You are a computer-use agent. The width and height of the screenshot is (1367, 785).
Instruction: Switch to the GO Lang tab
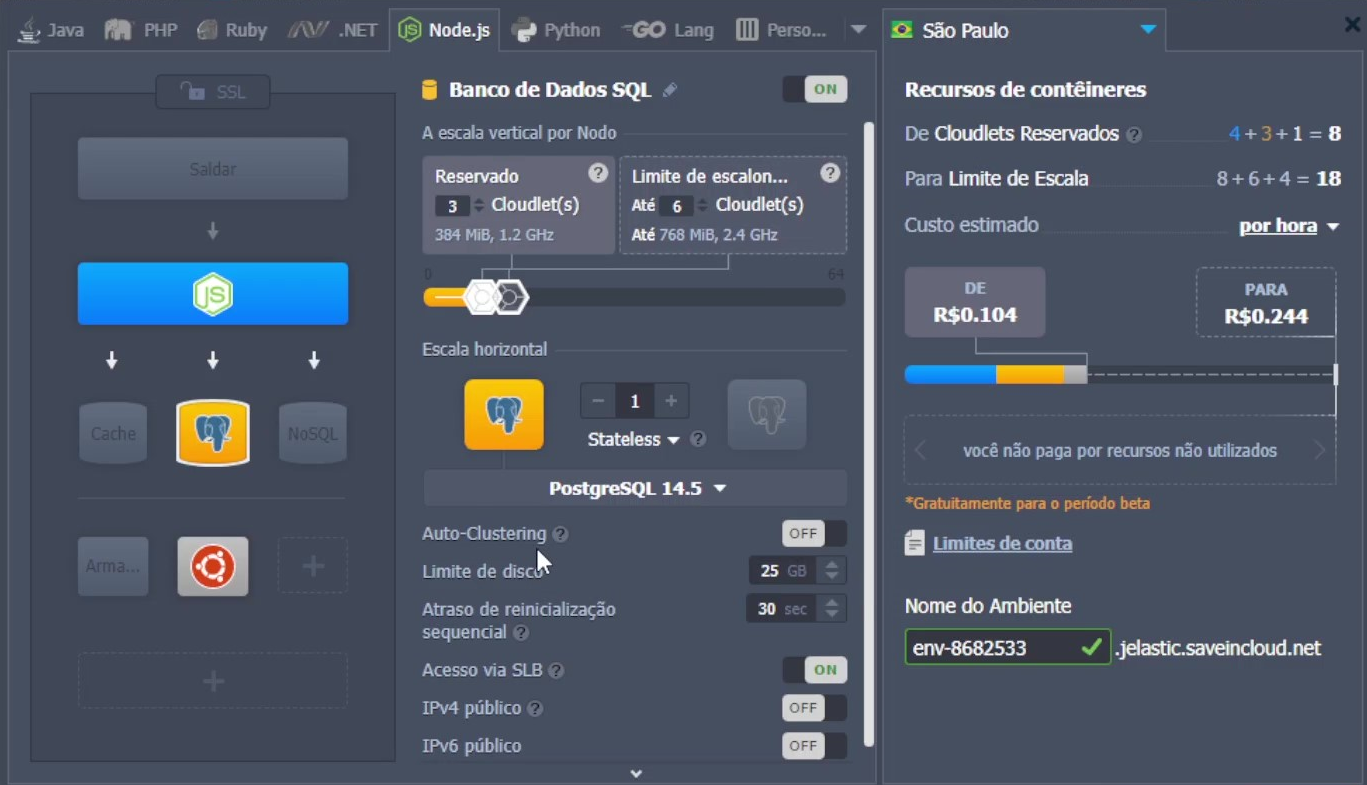668,30
